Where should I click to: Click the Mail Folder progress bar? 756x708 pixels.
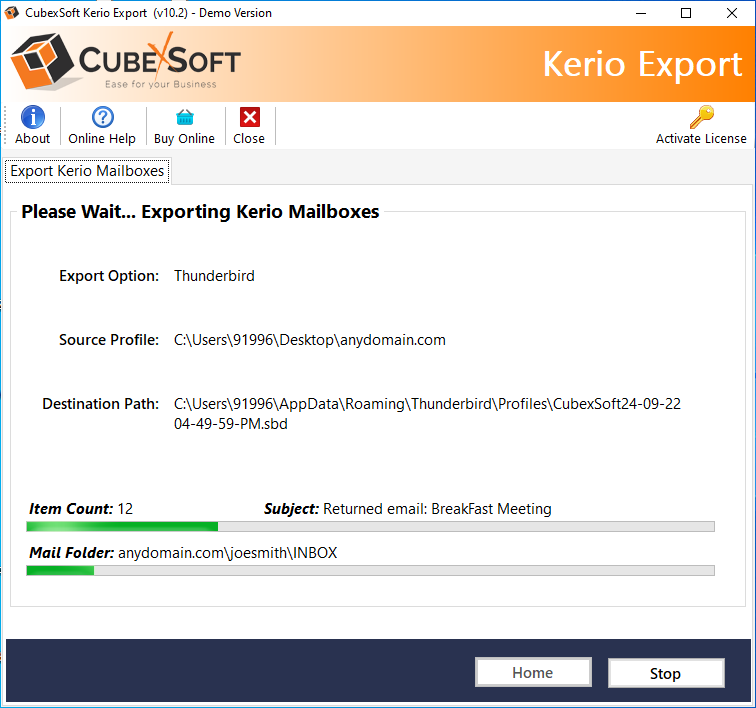tap(370, 571)
